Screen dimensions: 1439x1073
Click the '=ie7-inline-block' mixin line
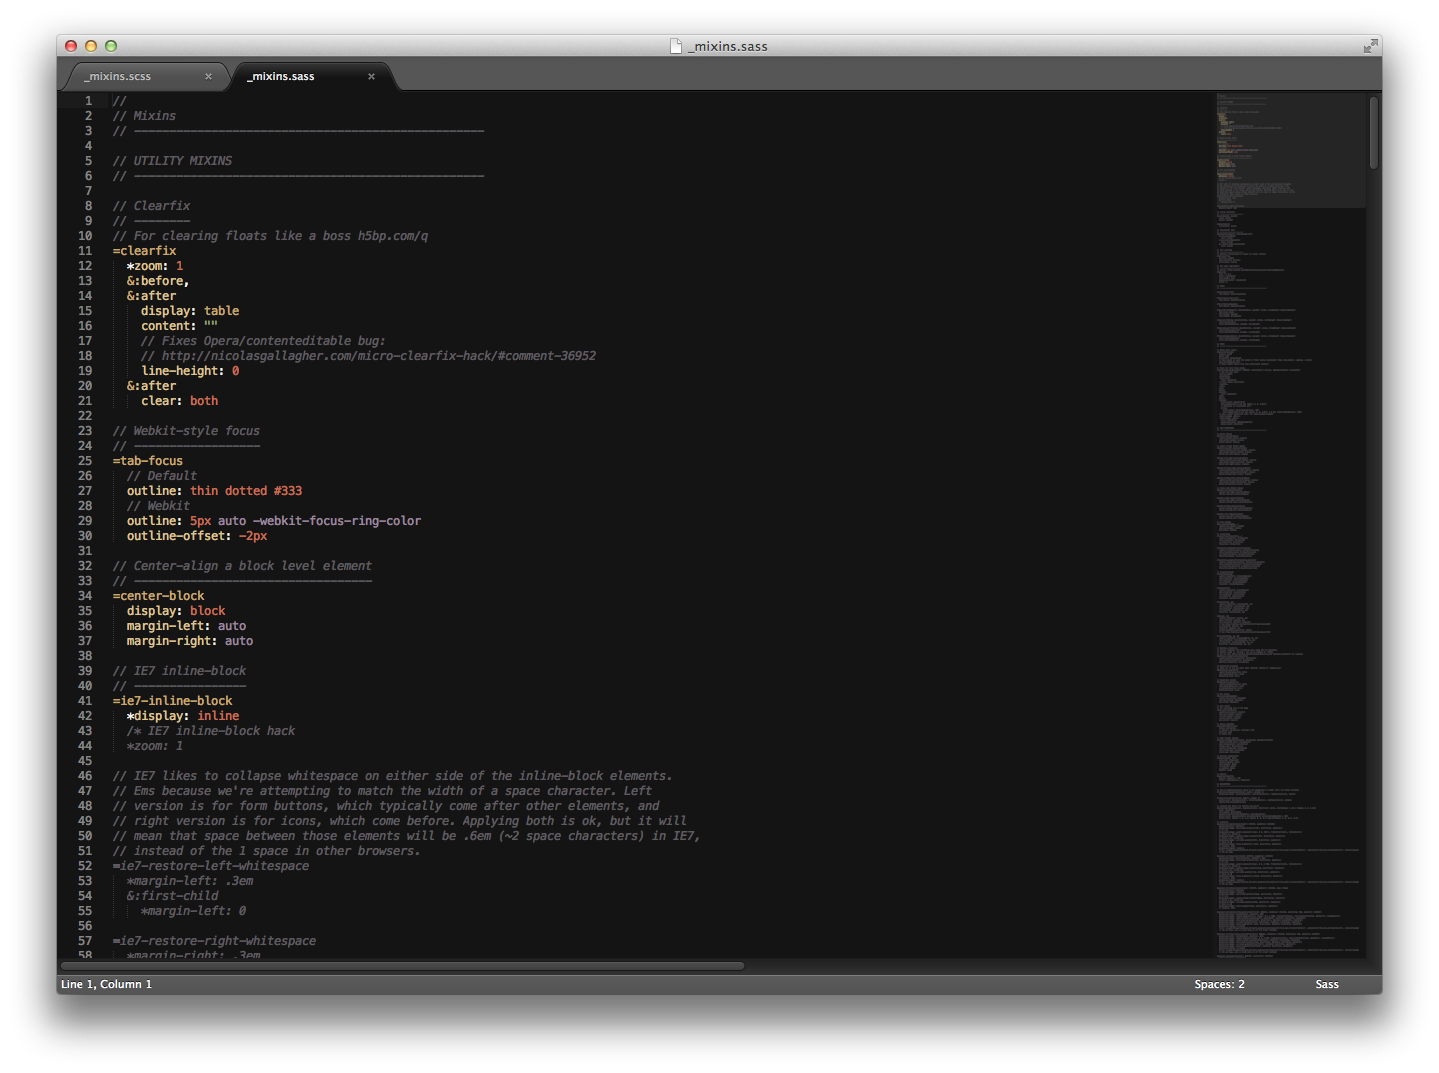[172, 701]
